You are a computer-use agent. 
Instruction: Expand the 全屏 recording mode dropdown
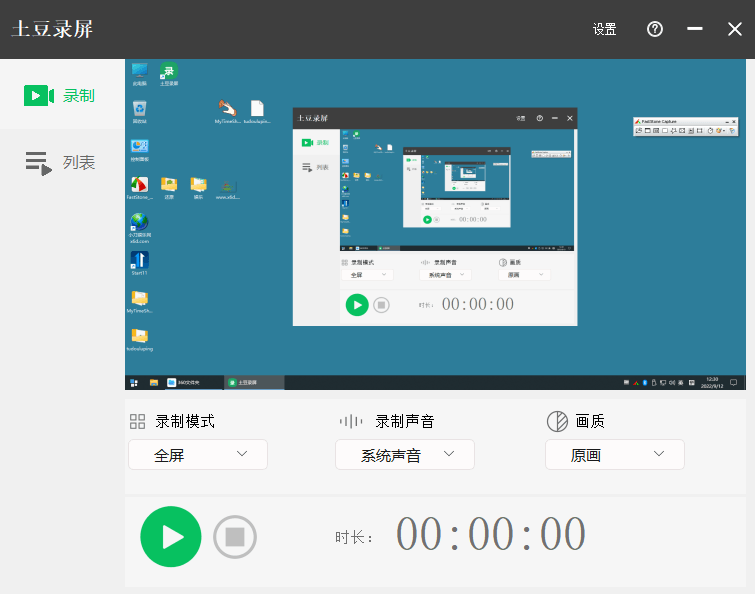[198, 455]
